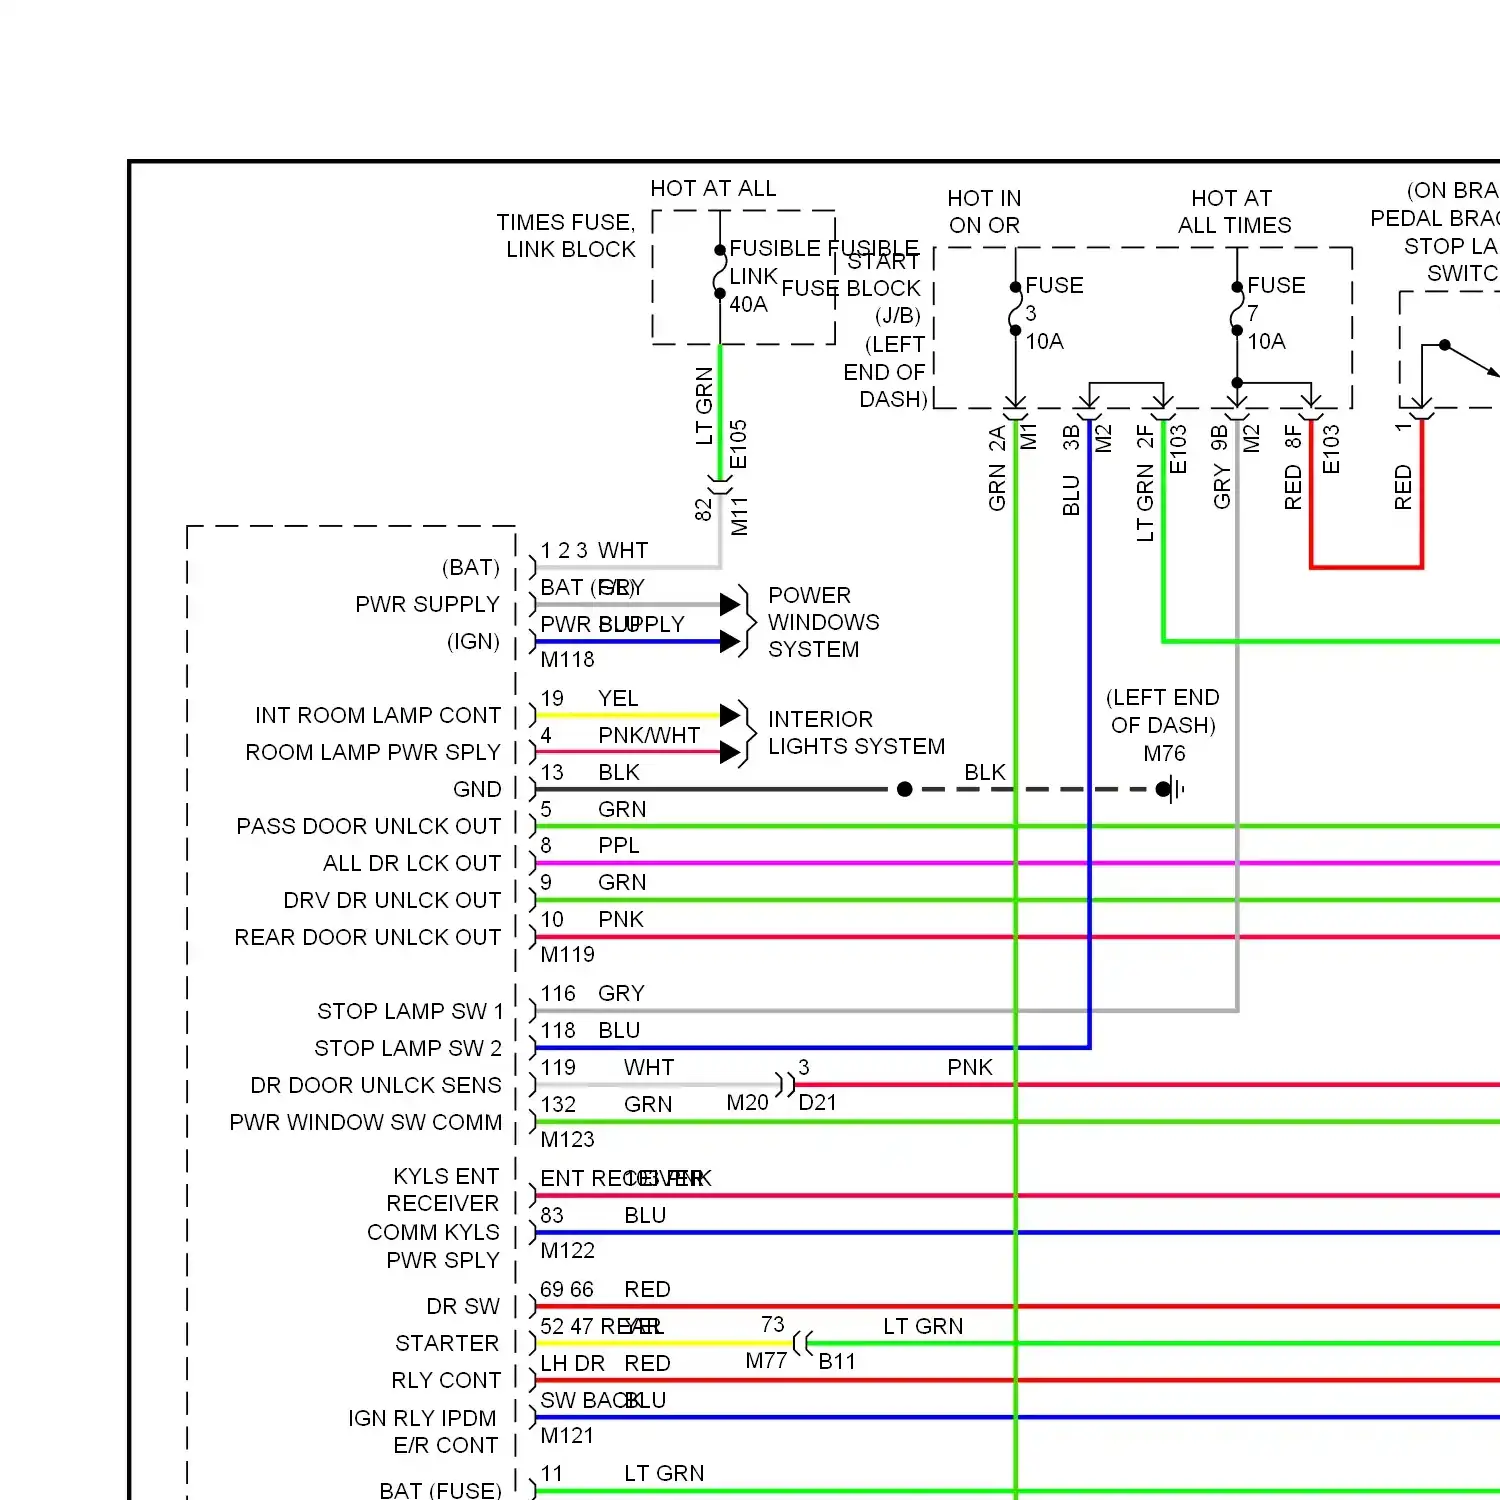
Task: Click the '116 GRY' wire label
Action: (592, 993)
